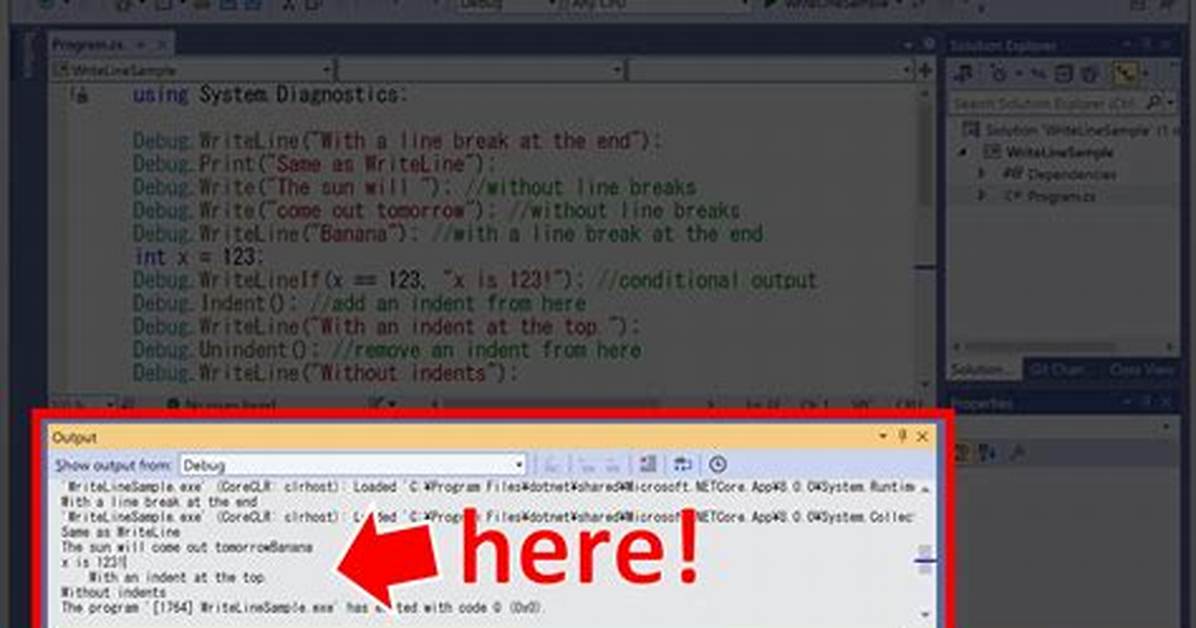Click the Clear All icon in Output toolbar
This screenshot has height=628, width=1196.
[648, 464]
